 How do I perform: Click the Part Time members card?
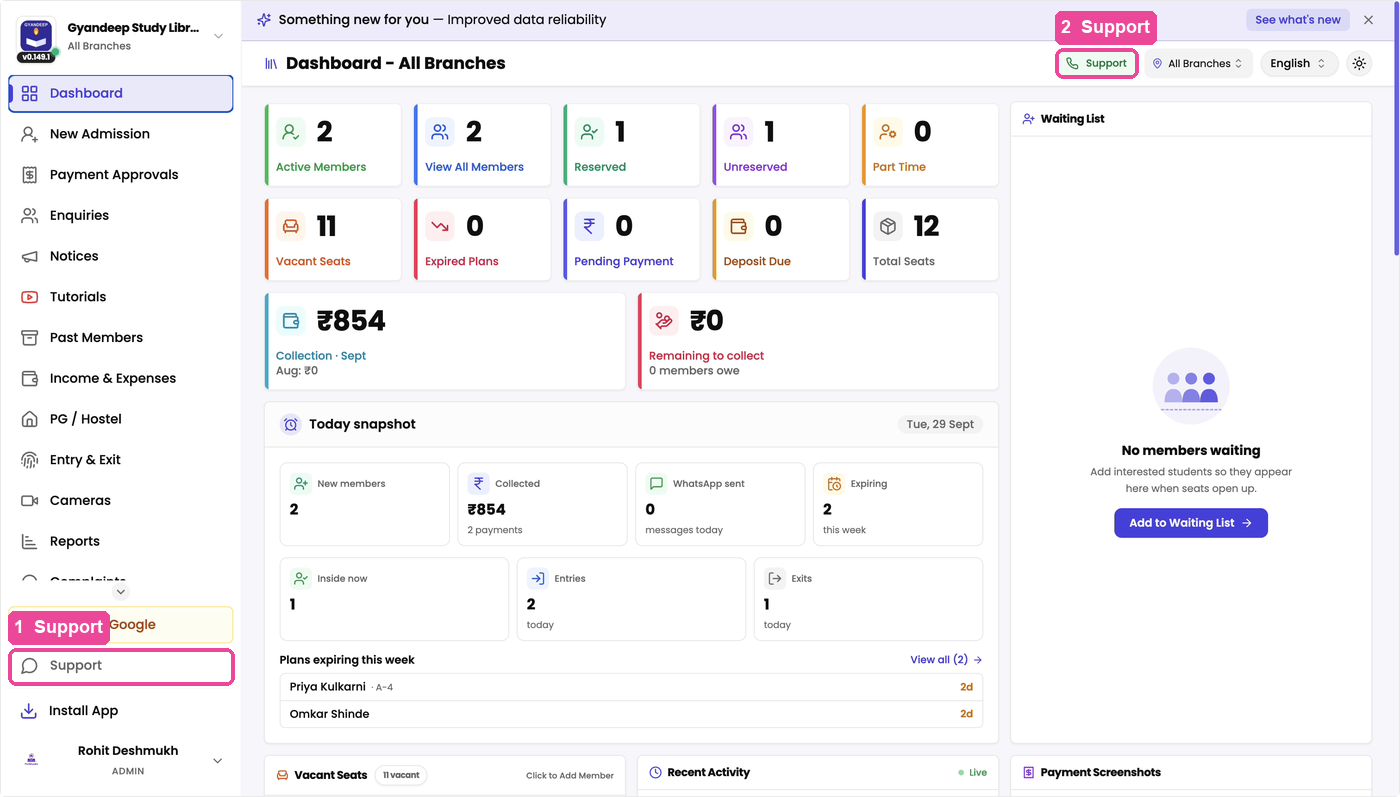929,145
